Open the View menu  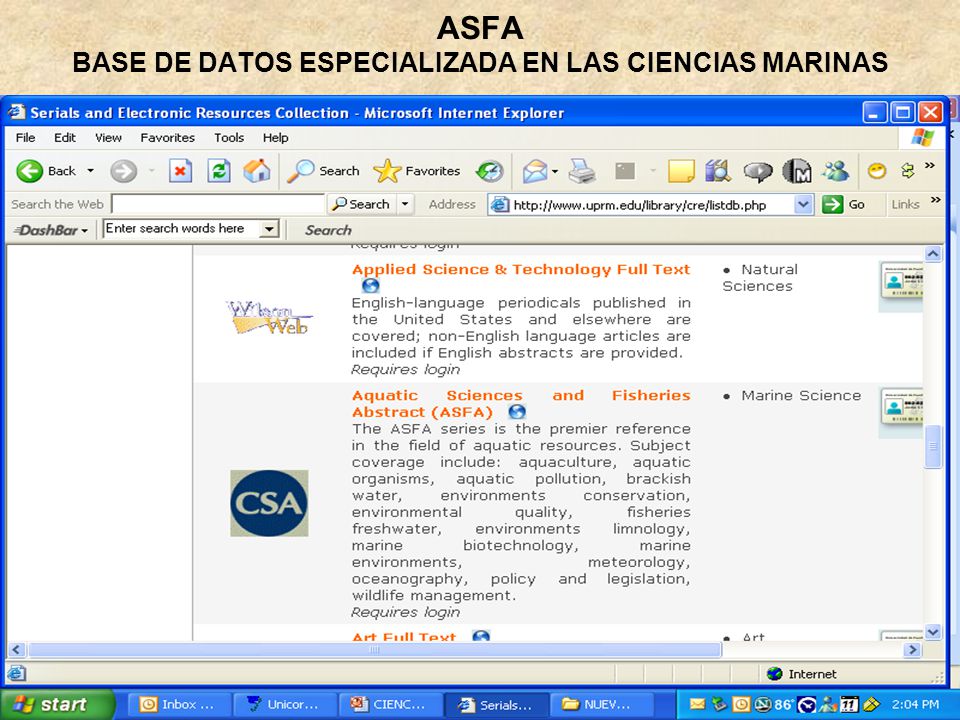pyautogui.click(x=108, y=138)
